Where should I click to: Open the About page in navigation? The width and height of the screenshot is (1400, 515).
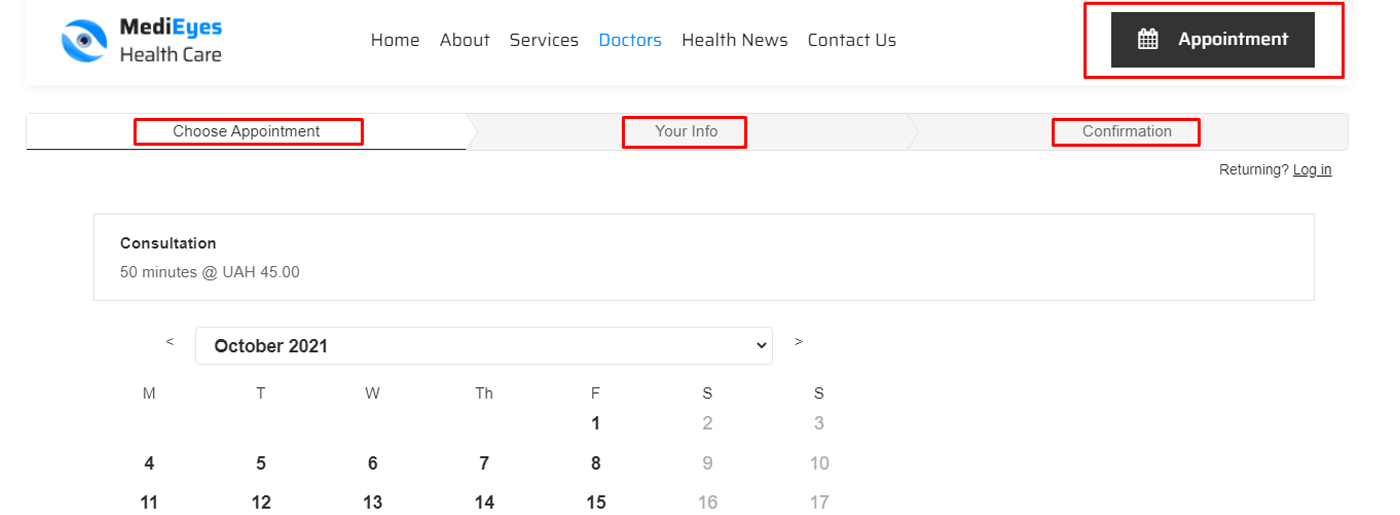(x=465, y=40)
